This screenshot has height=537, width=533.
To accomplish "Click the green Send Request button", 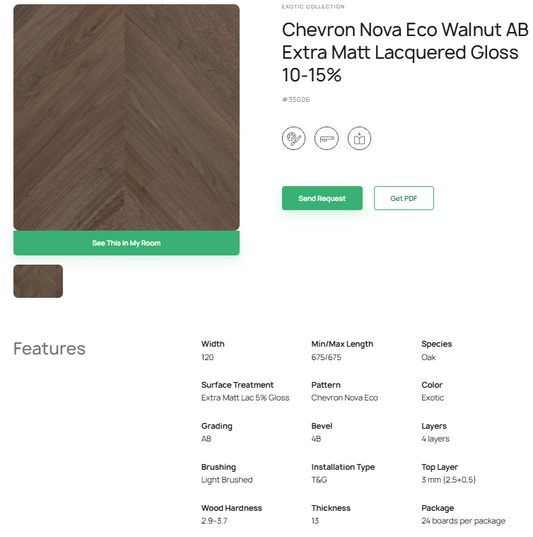I will click(322, 198).
